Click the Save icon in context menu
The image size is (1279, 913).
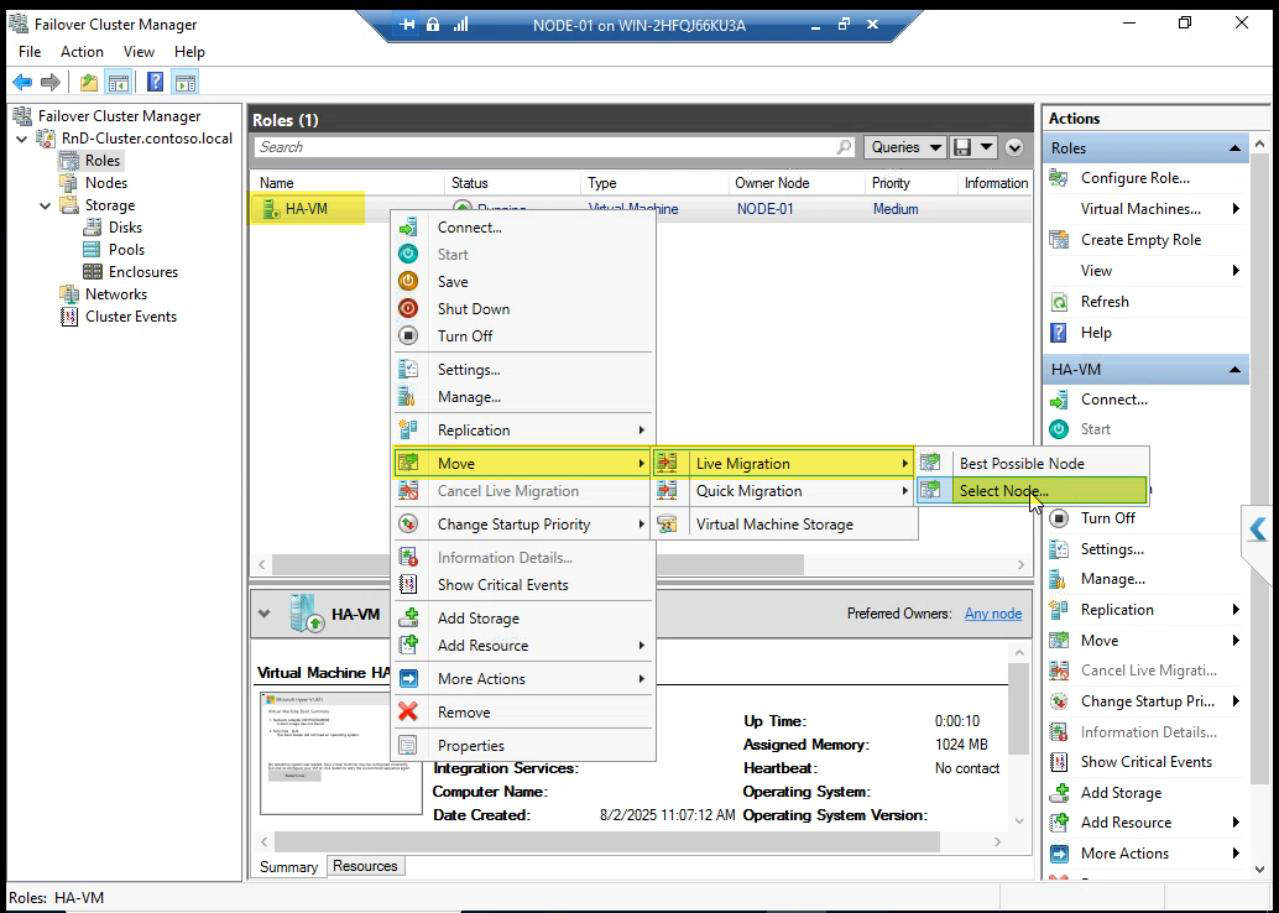(x=408, y=281)
